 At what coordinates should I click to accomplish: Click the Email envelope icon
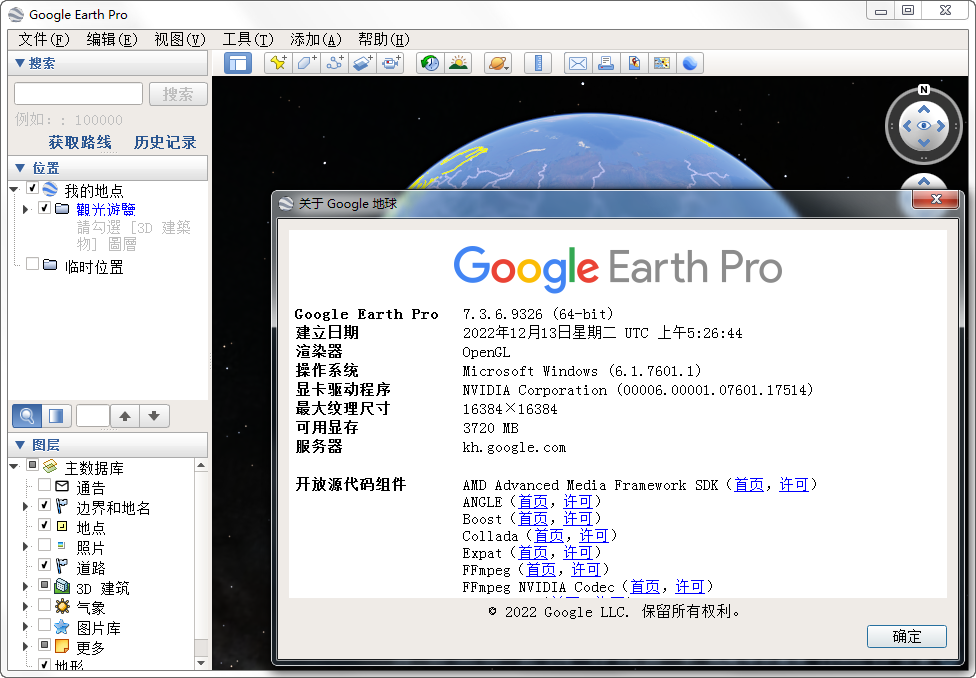pos(577,63)
